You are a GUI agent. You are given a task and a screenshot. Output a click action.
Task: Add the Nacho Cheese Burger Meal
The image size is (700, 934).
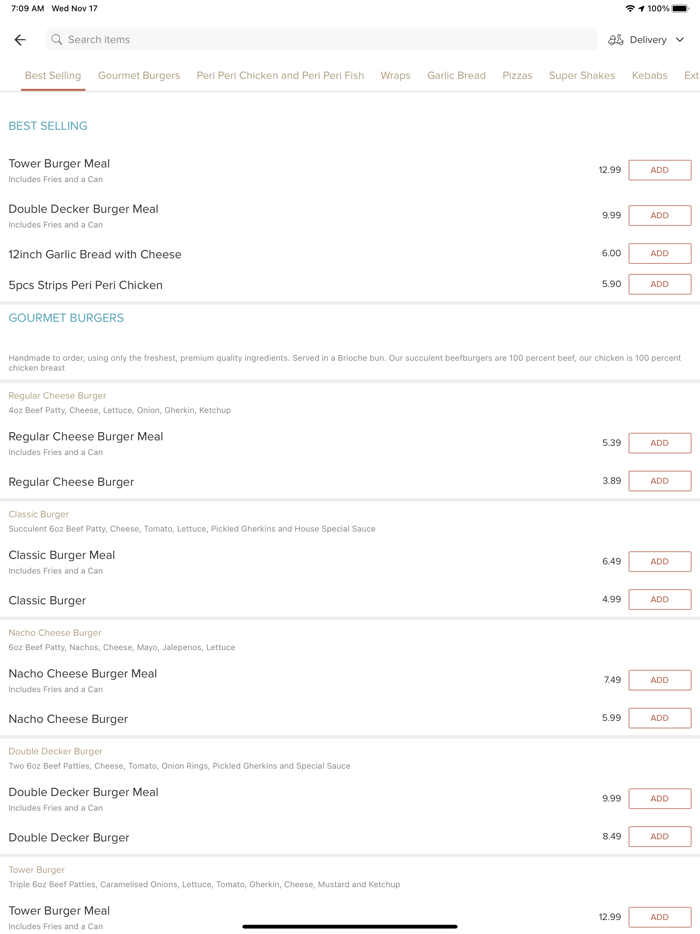click(x=659, y=680)
